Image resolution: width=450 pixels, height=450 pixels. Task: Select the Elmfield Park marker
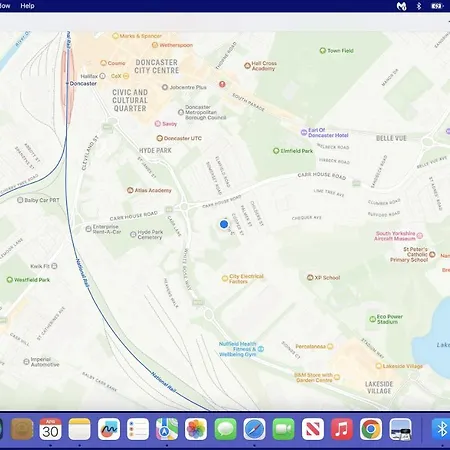(x=276, y=151)
